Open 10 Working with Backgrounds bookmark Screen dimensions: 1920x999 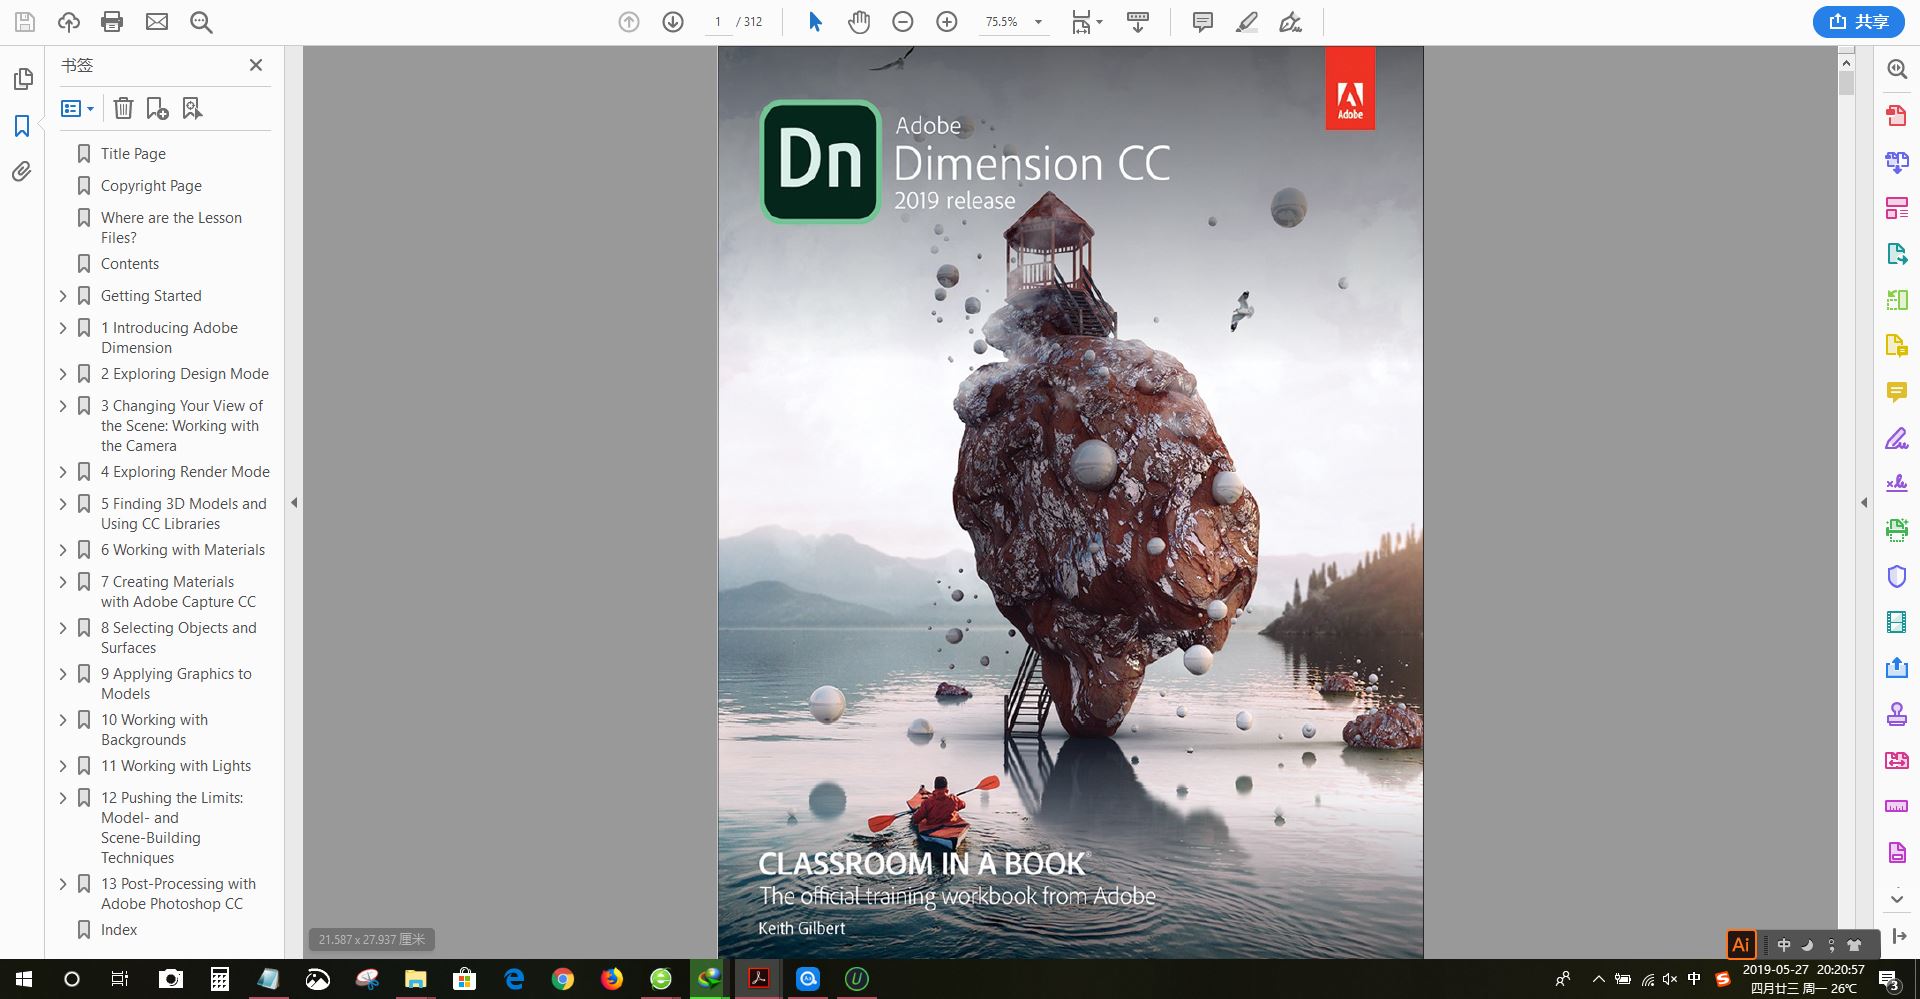pyautogui.click(x=154, y=730)
